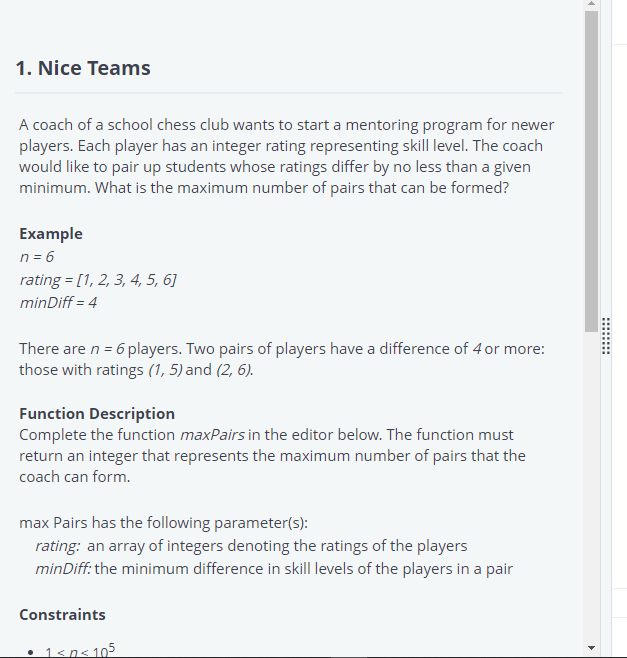Click the scrollbar down arrow
The image size is (627, 658).
[591, 648]
